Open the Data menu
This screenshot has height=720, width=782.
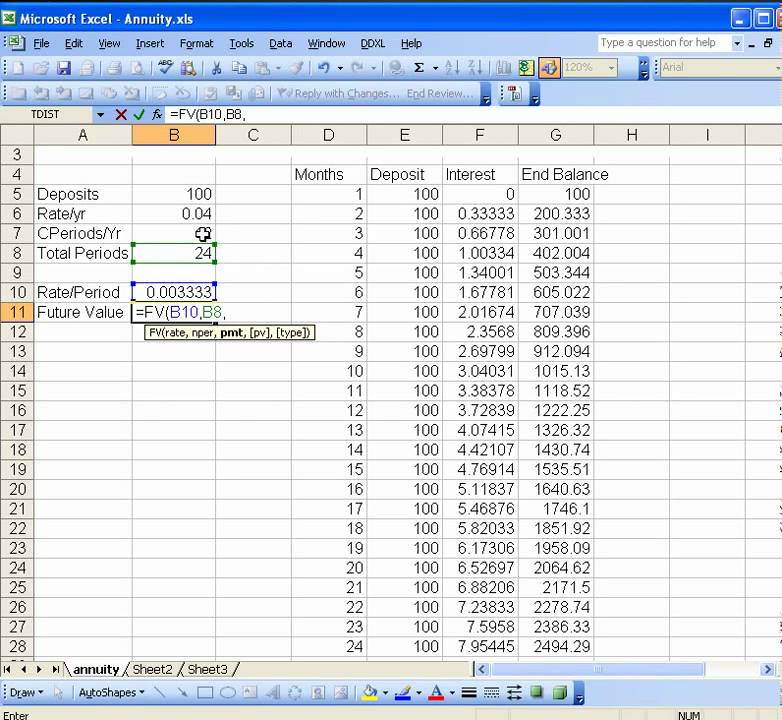[x=280, y=44]
